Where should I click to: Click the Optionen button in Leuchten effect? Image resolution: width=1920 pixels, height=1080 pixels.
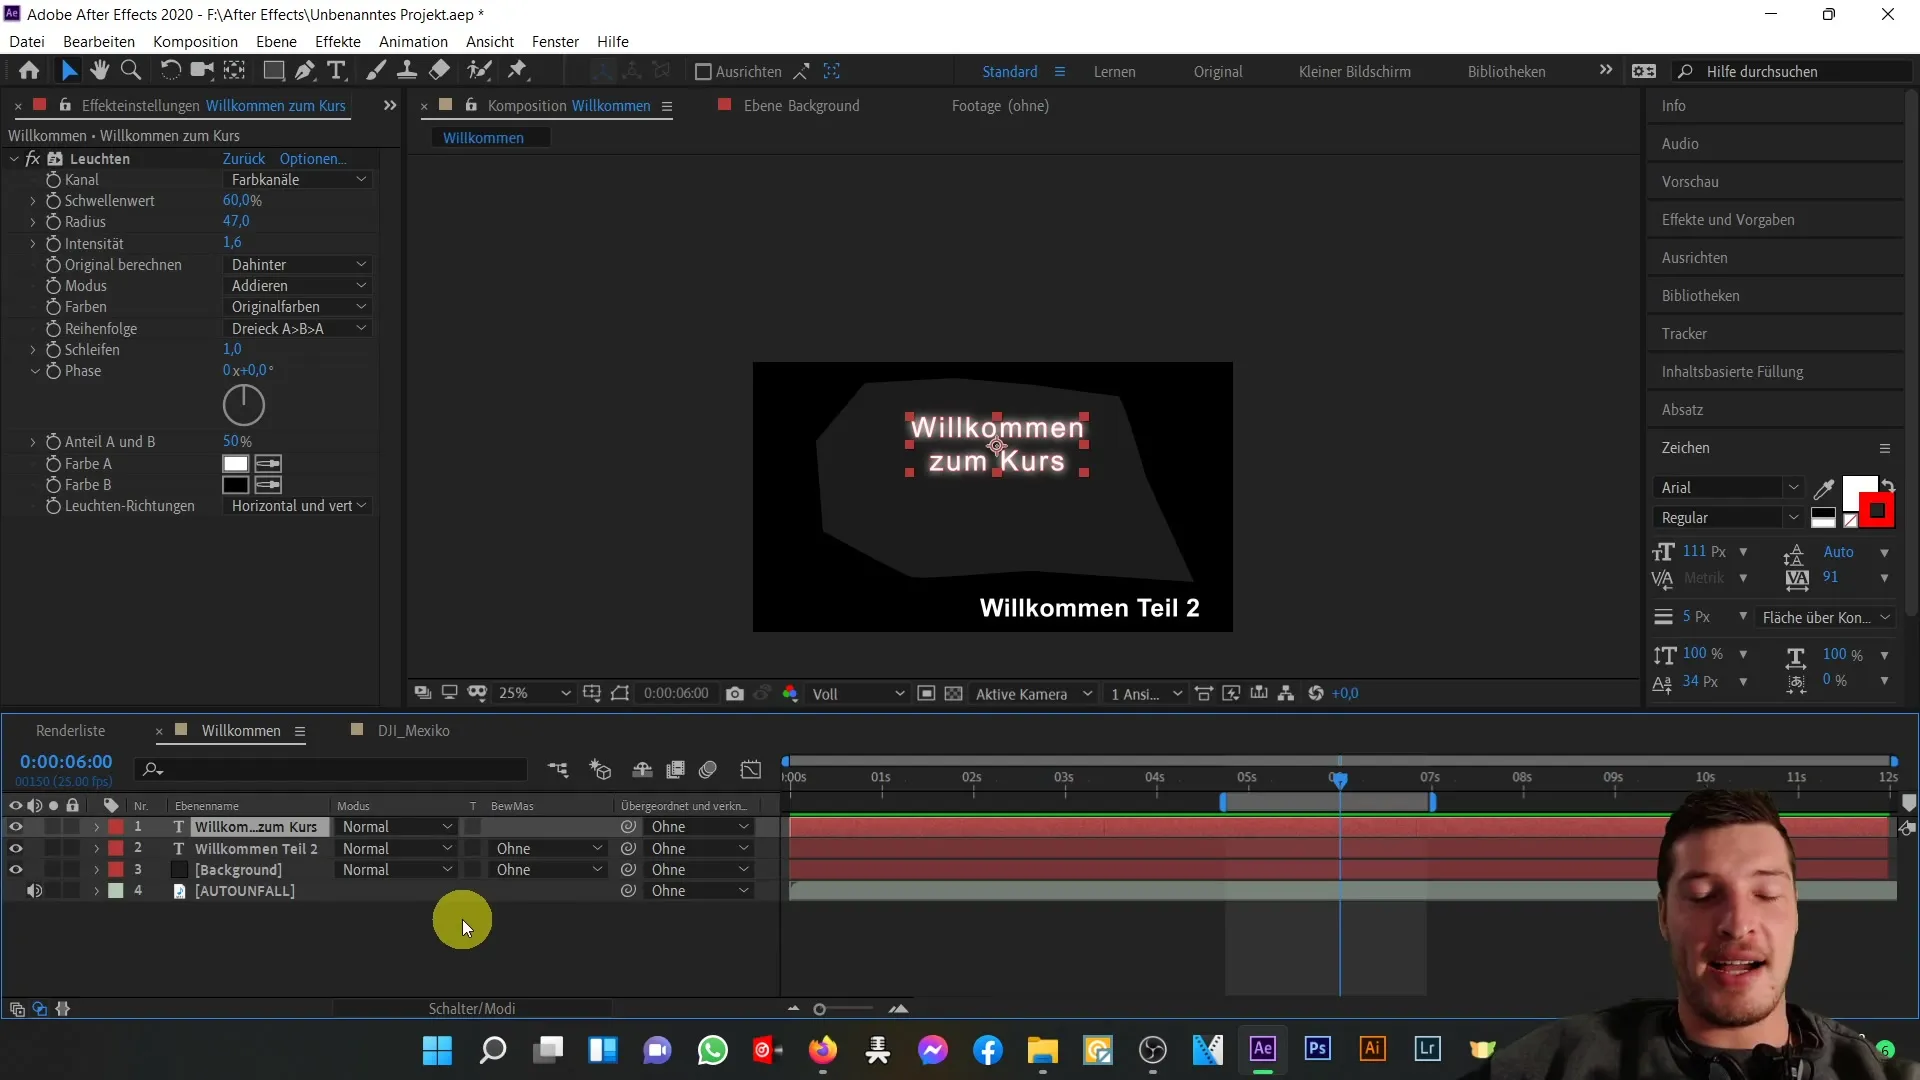click(313, 158)
